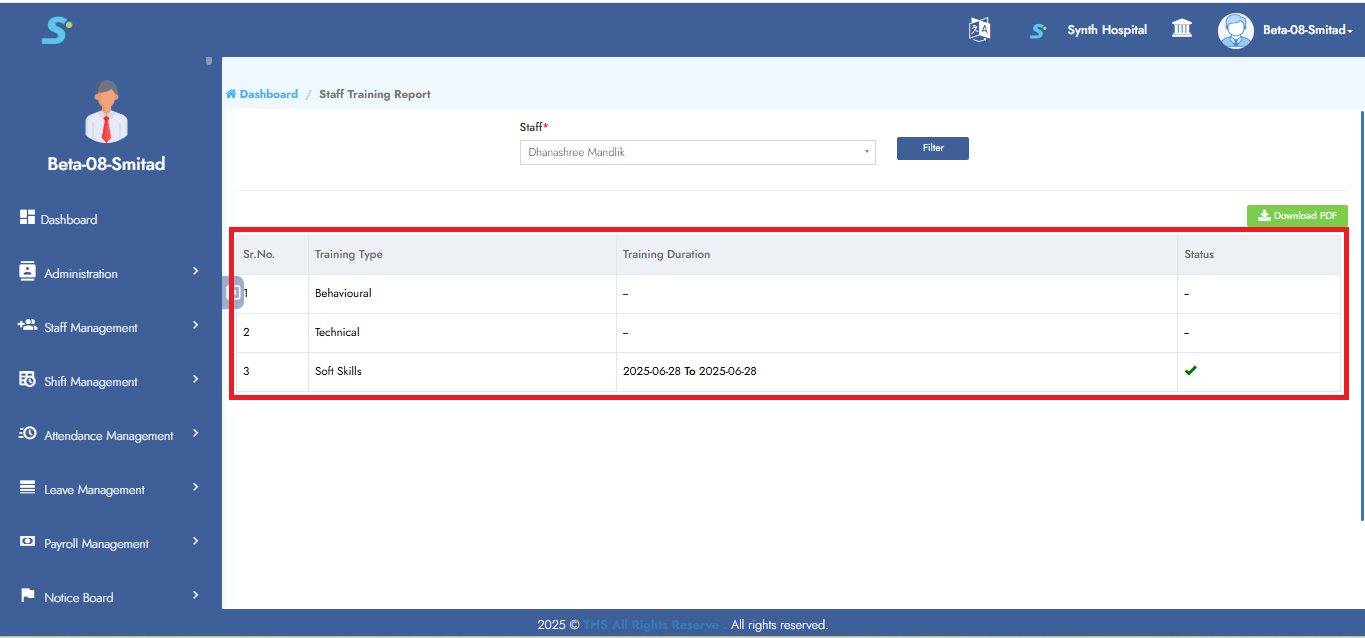Click the green check status for Soft Skills
The width and height of the screenshot is (1365, 638).
coord(1190,371)
